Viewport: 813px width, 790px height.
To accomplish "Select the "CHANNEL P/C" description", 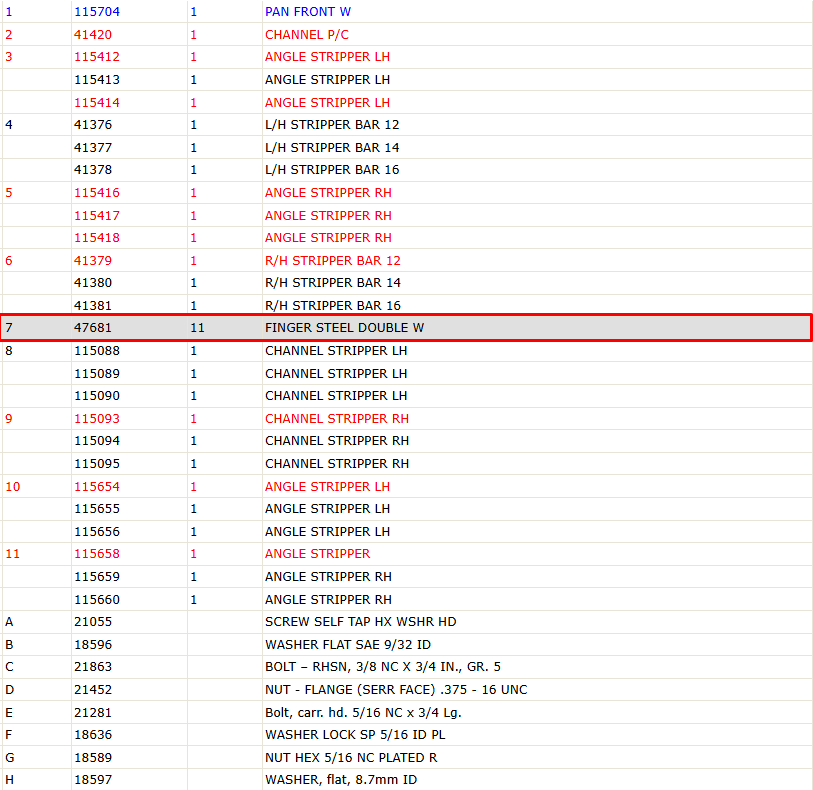I will (x=307, y=35).
